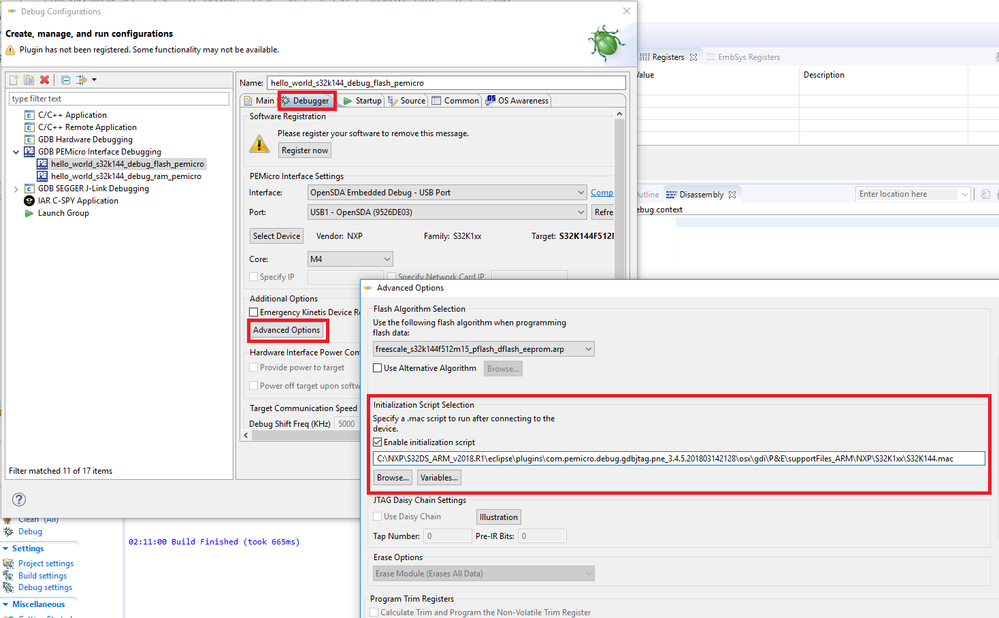Click Browse... under initialization script path
This screenshot has height=618, width=999.
click(392, 477)
